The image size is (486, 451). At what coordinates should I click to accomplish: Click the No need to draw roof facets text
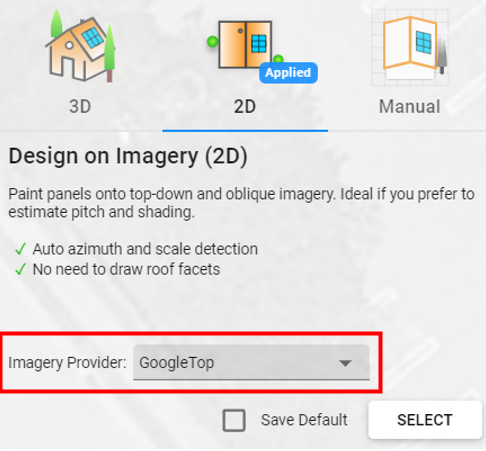pos(126,269)
